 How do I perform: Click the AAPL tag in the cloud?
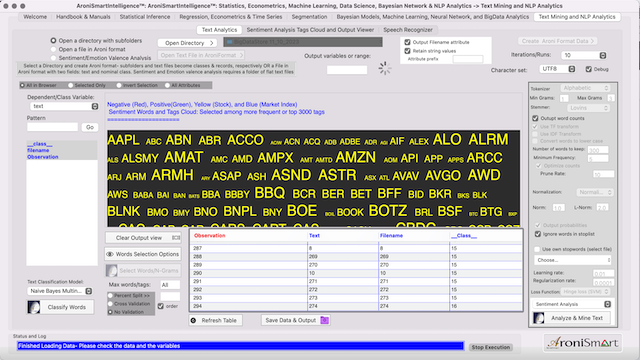tap(124, 140)
